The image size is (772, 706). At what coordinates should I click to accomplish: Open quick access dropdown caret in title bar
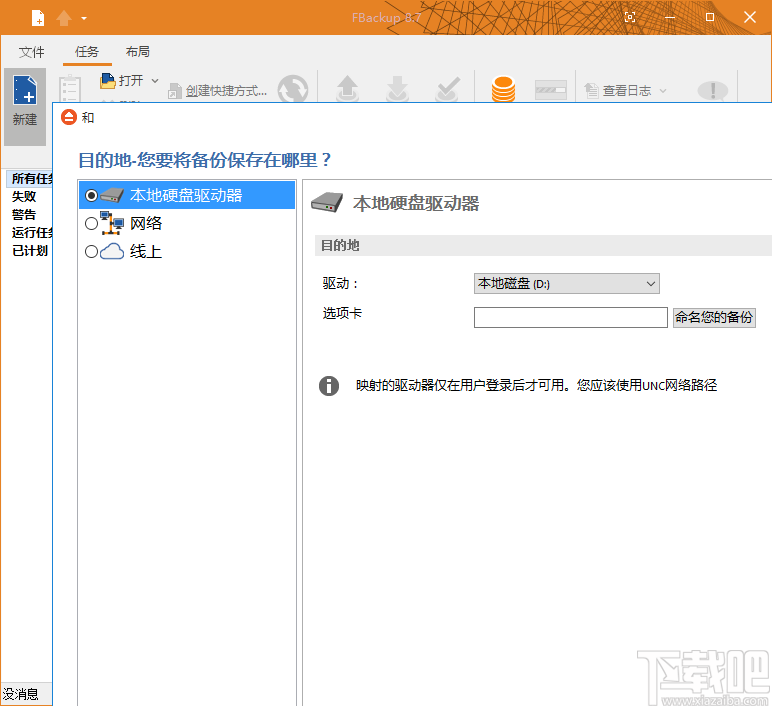[84, 19]
